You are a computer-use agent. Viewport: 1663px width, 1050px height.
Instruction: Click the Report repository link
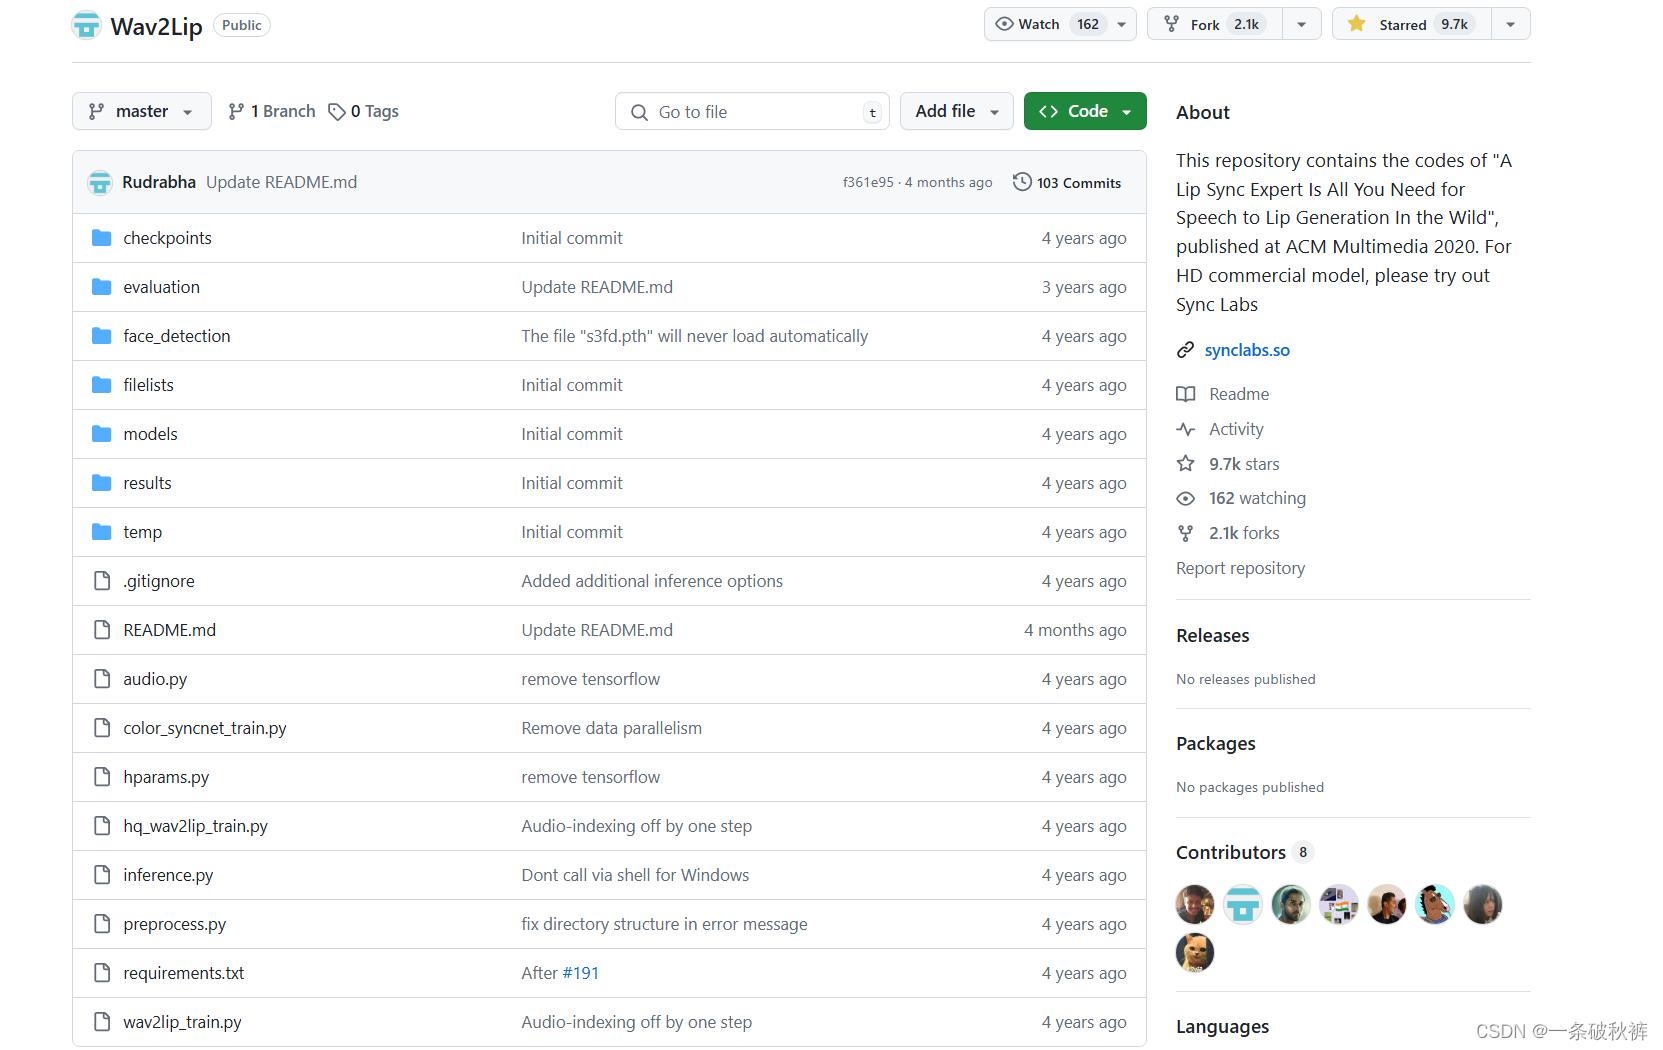pyautogui.click(x=1240, y=568)
